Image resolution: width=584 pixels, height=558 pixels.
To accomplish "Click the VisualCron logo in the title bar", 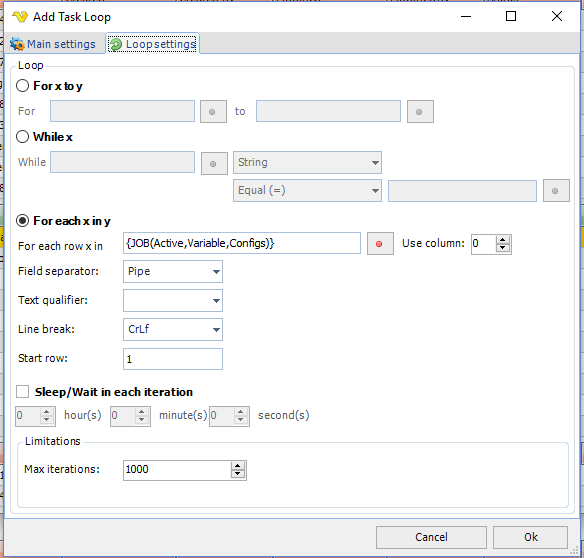I will [x=20, y=17].
